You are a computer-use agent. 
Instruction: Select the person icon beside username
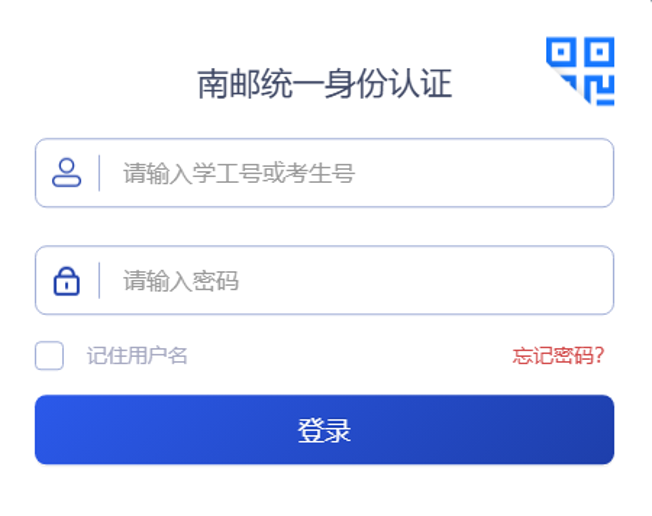tap(66, 173)
